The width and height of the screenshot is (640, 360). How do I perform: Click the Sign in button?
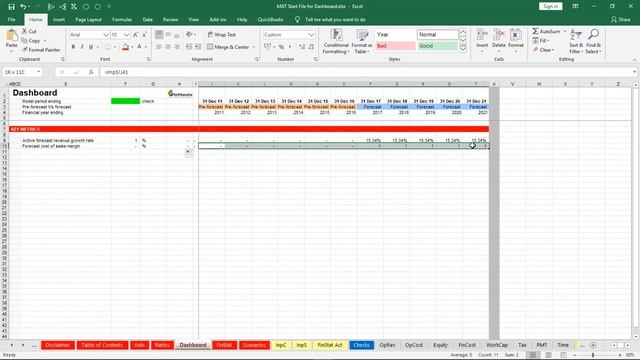tap(550, 7)
